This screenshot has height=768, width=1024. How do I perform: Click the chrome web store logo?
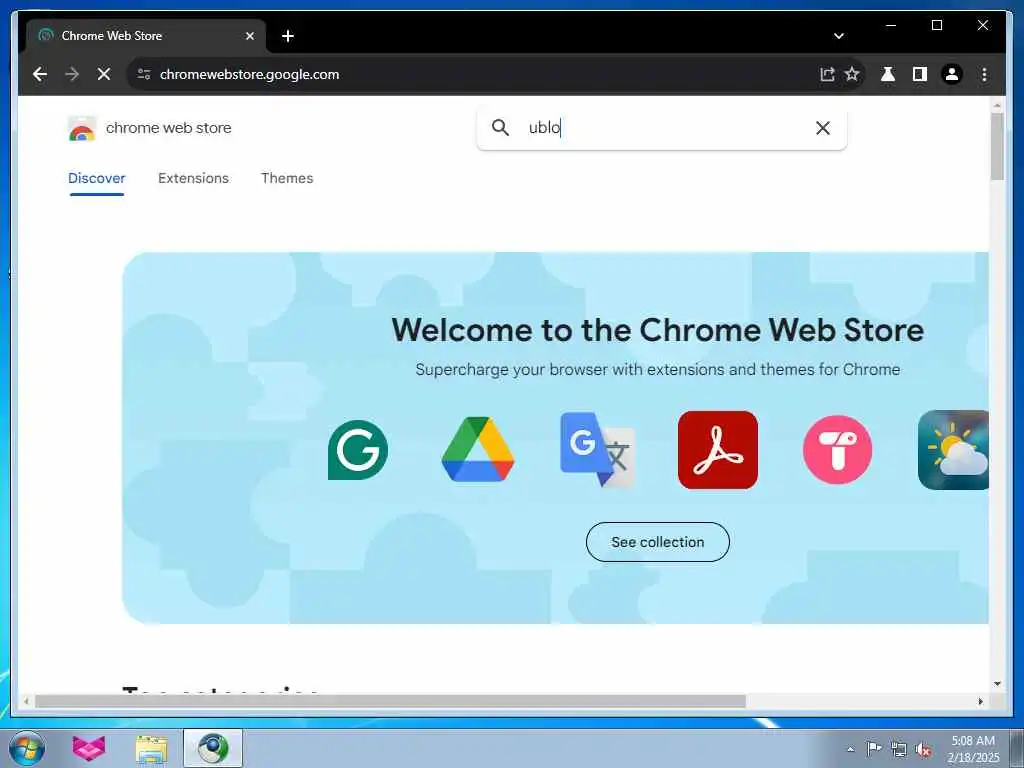tap(82, 128)
